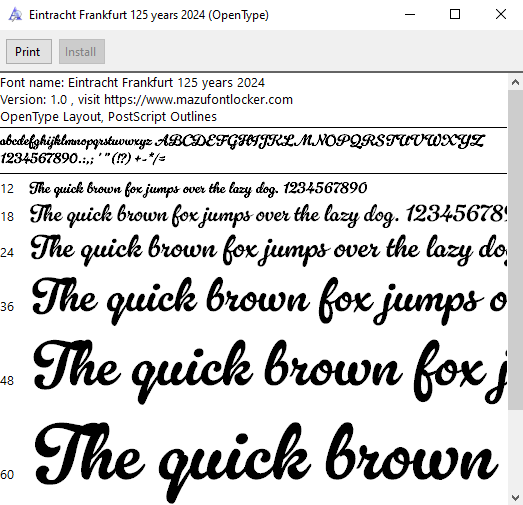The image size is (523, 505).
Task: Click the Print button
Action: coord(29,52)
